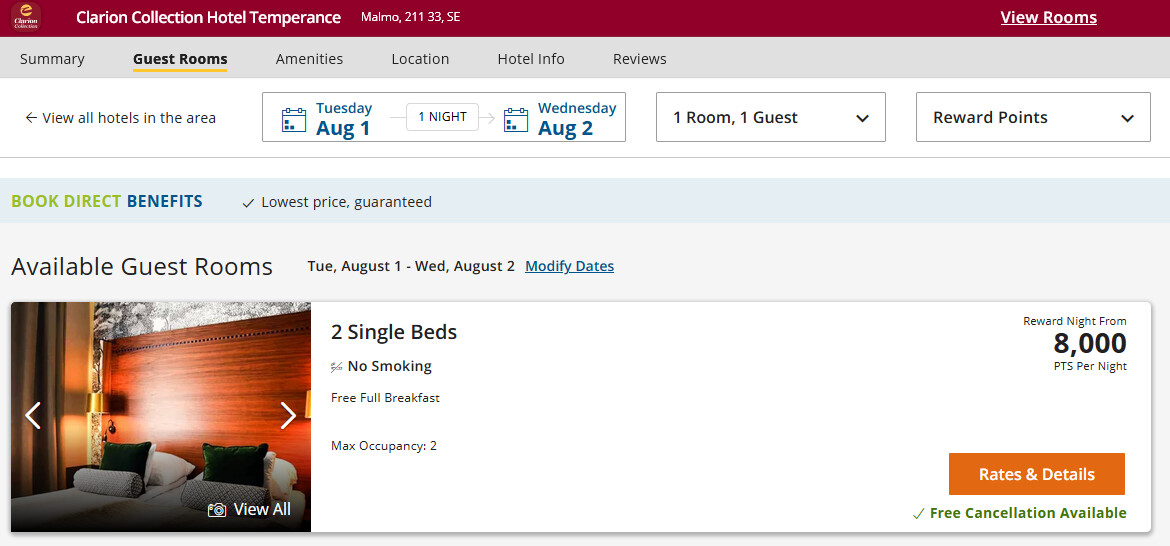Switch to the Summary tab
The image size is (1170, 546).
point(52,59)
